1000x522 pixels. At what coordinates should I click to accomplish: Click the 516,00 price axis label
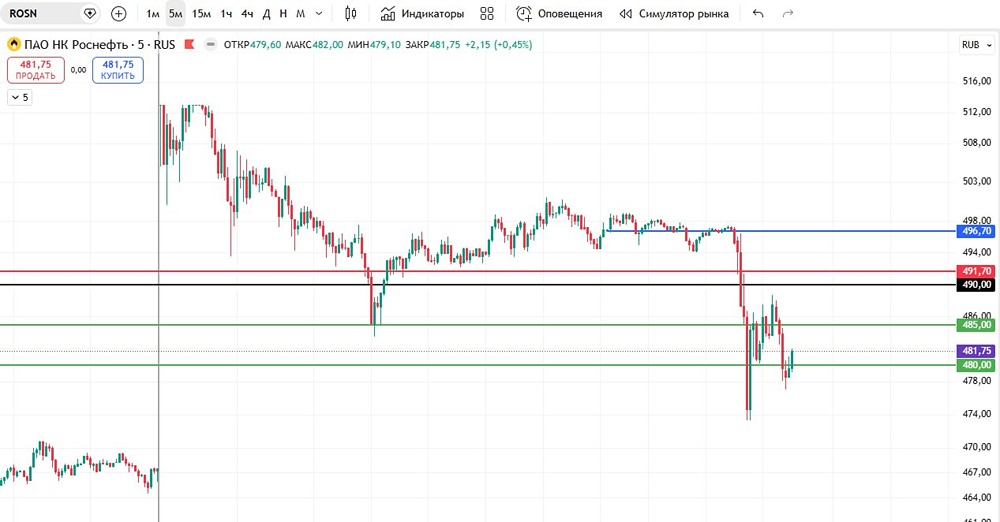click(x=976, y=81)
